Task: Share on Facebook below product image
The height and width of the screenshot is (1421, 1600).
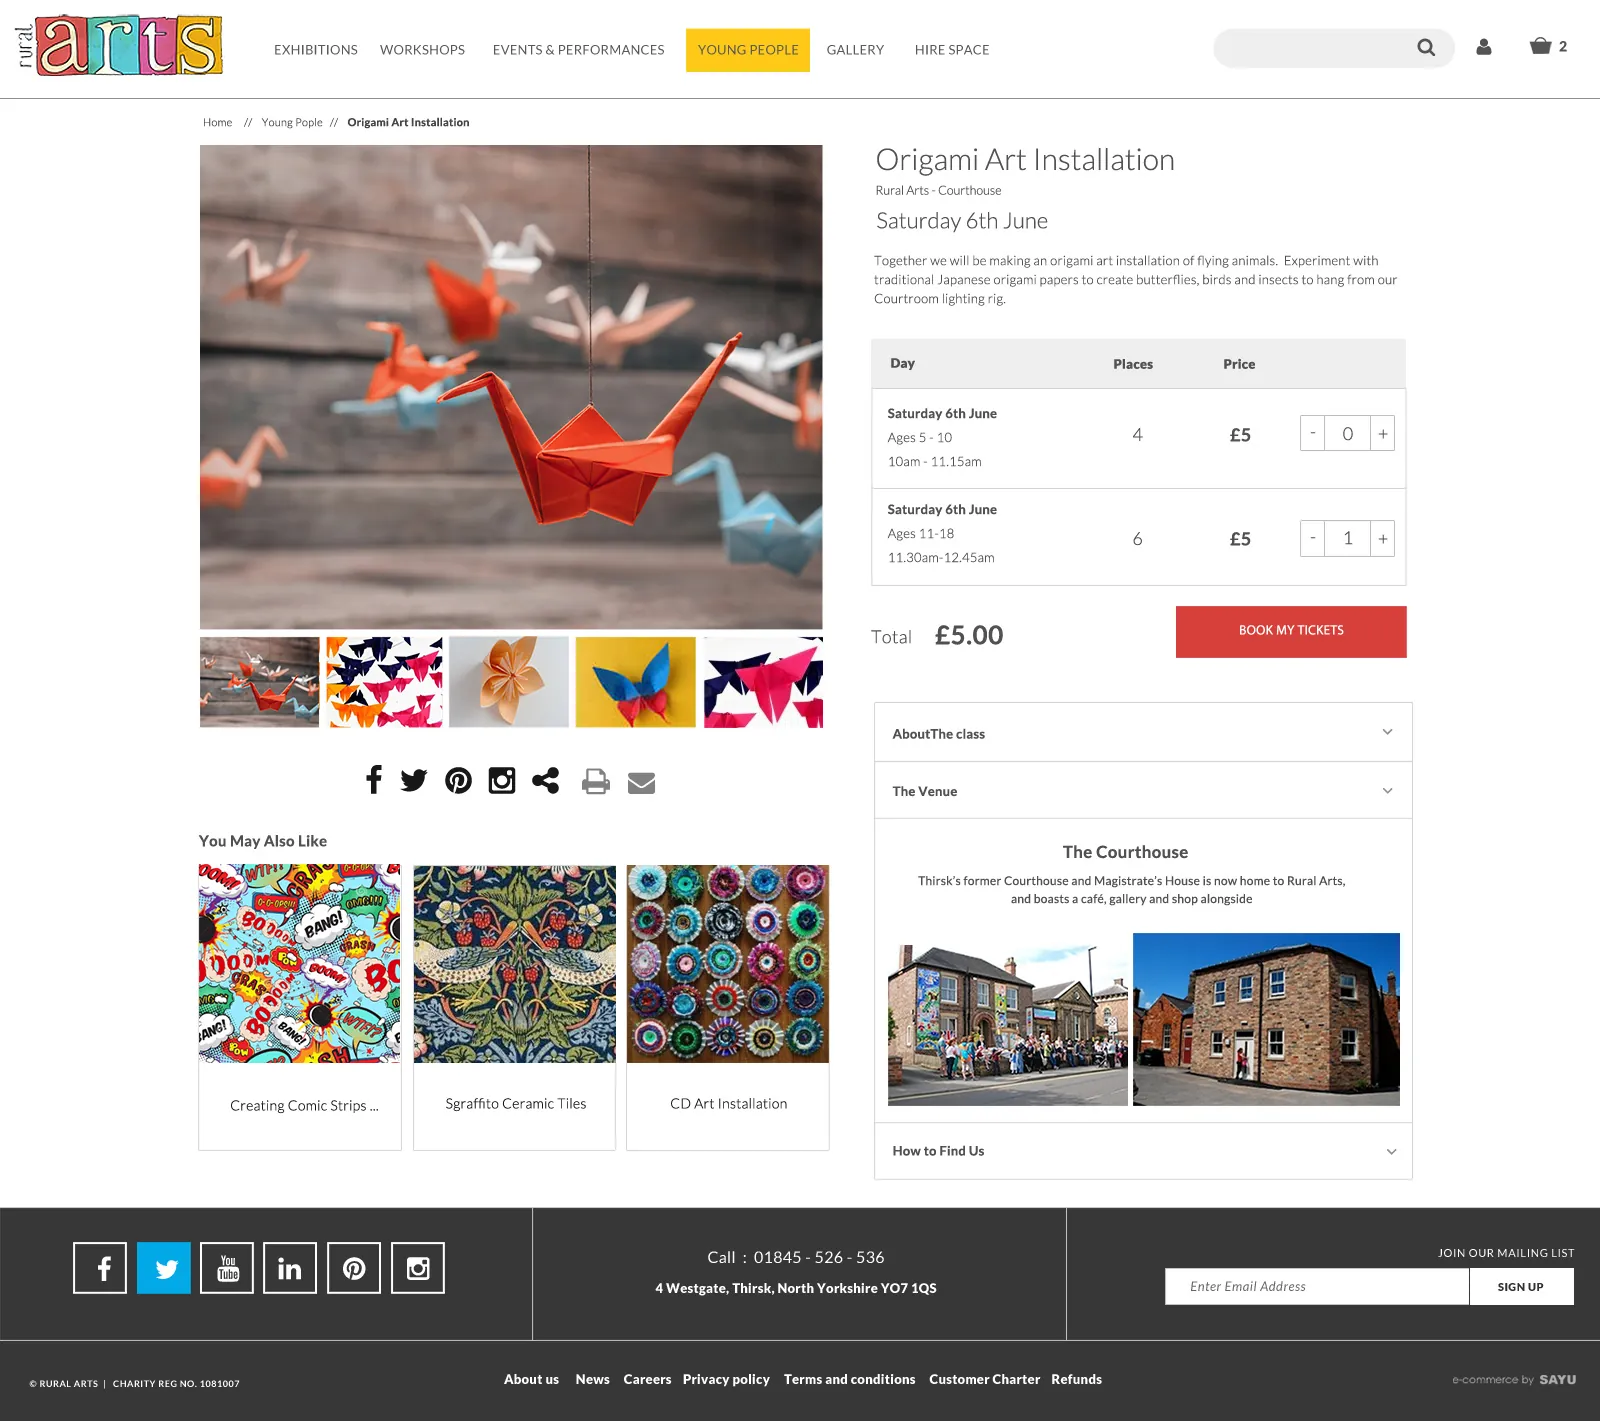Action: click(x=374, y=780)
